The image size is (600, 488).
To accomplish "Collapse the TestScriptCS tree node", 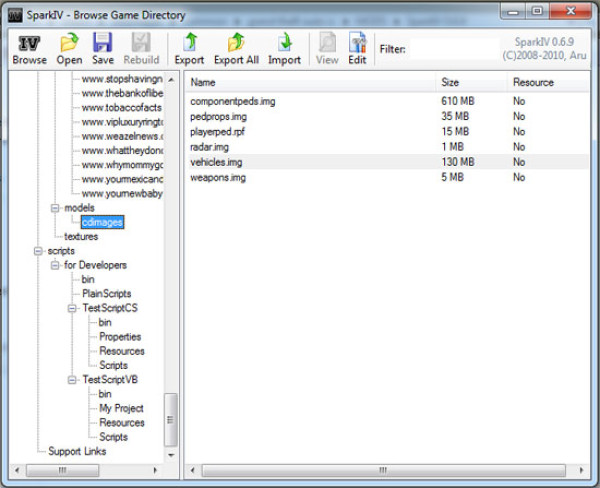I will pos(72,308).
